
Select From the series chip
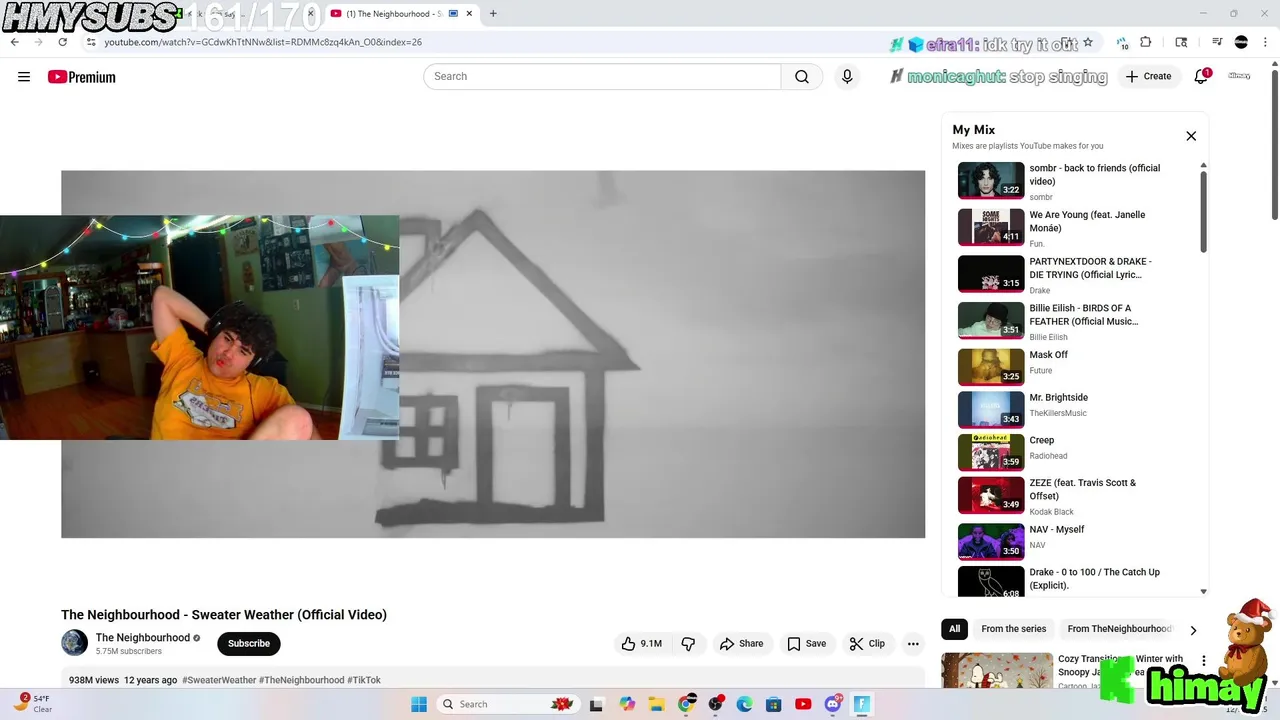click(x=1013, y=629)
